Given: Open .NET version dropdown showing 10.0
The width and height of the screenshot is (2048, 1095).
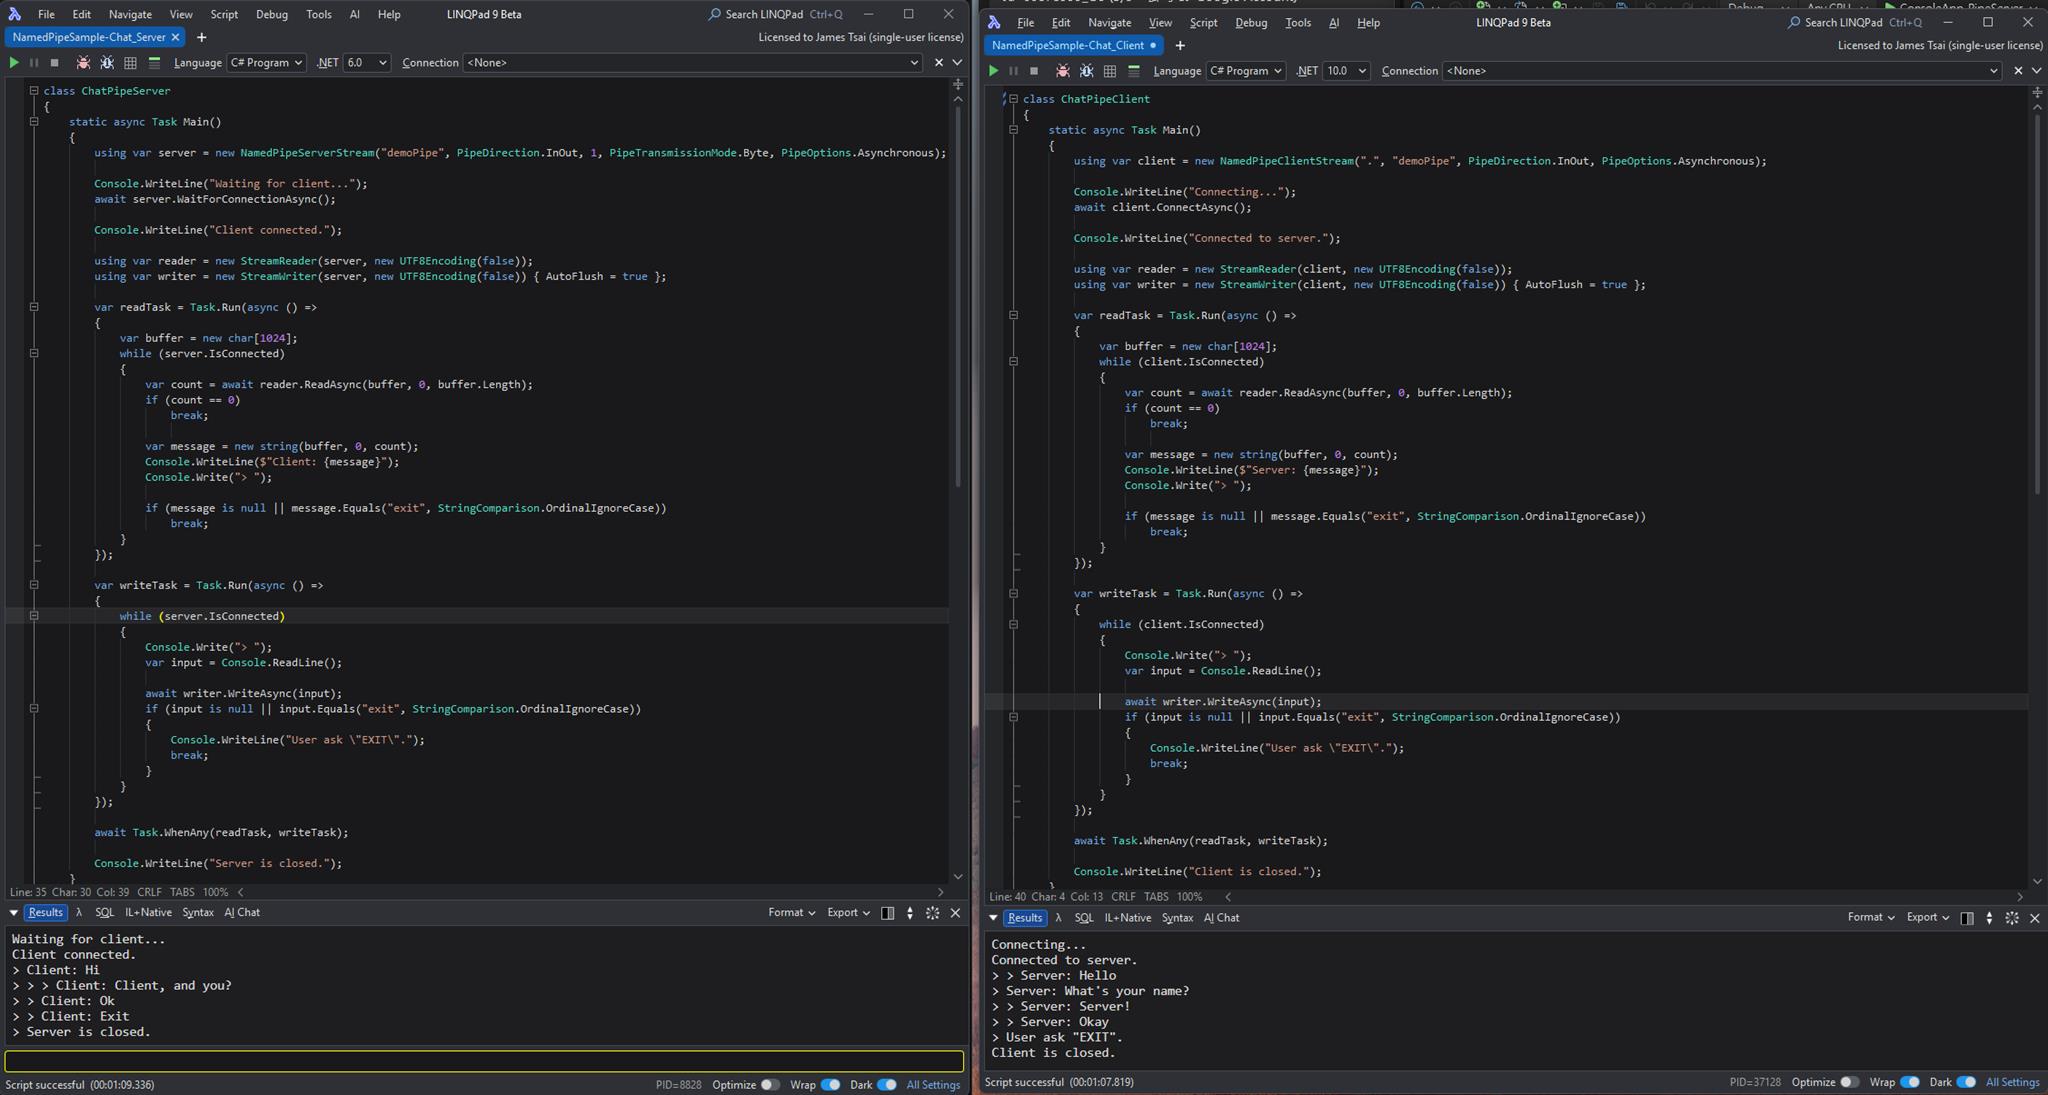Looking at the screenshot, I should click(x=1345, y=71).
